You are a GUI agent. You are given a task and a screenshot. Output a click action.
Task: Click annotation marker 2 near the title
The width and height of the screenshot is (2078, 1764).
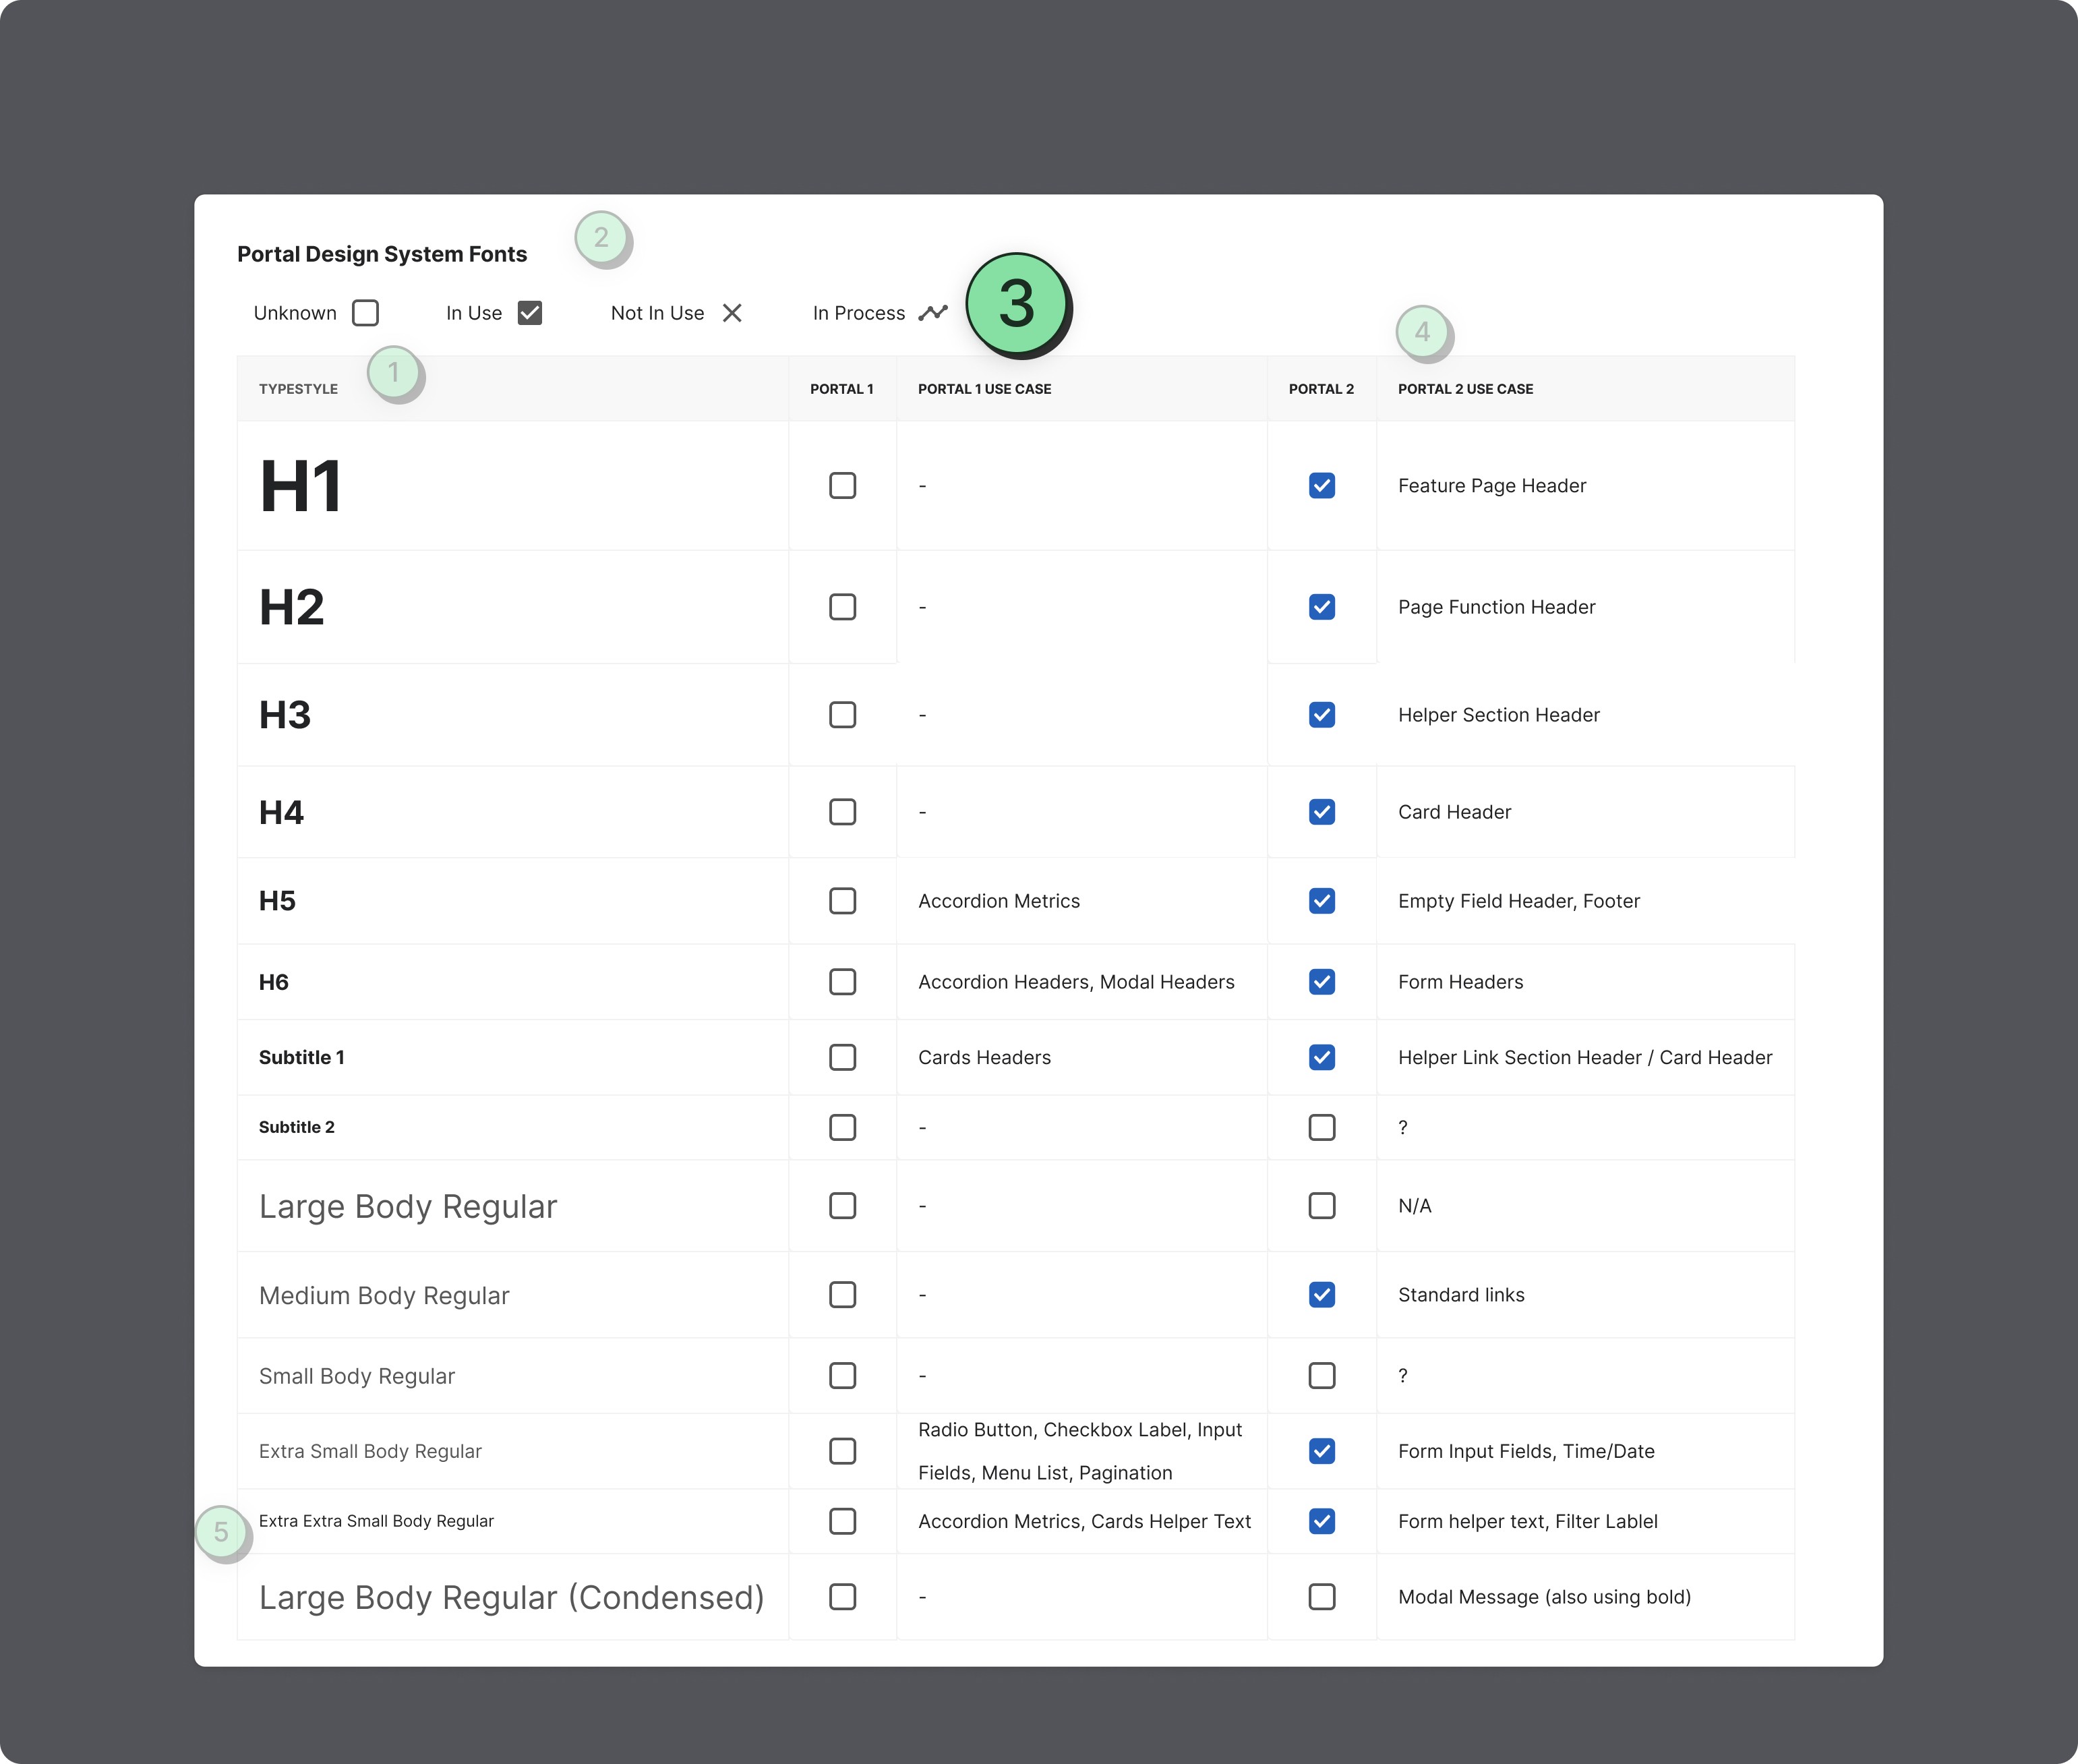coord(600,237)
